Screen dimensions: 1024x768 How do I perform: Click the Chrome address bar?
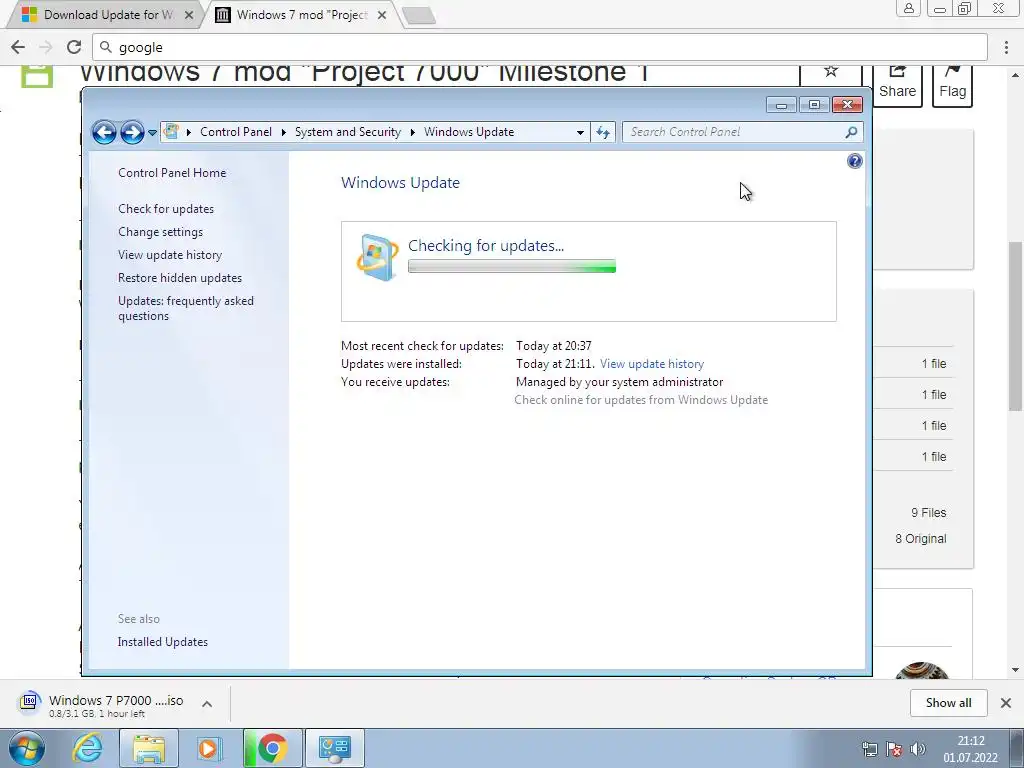pyautogui.click(x=540, y=47)
